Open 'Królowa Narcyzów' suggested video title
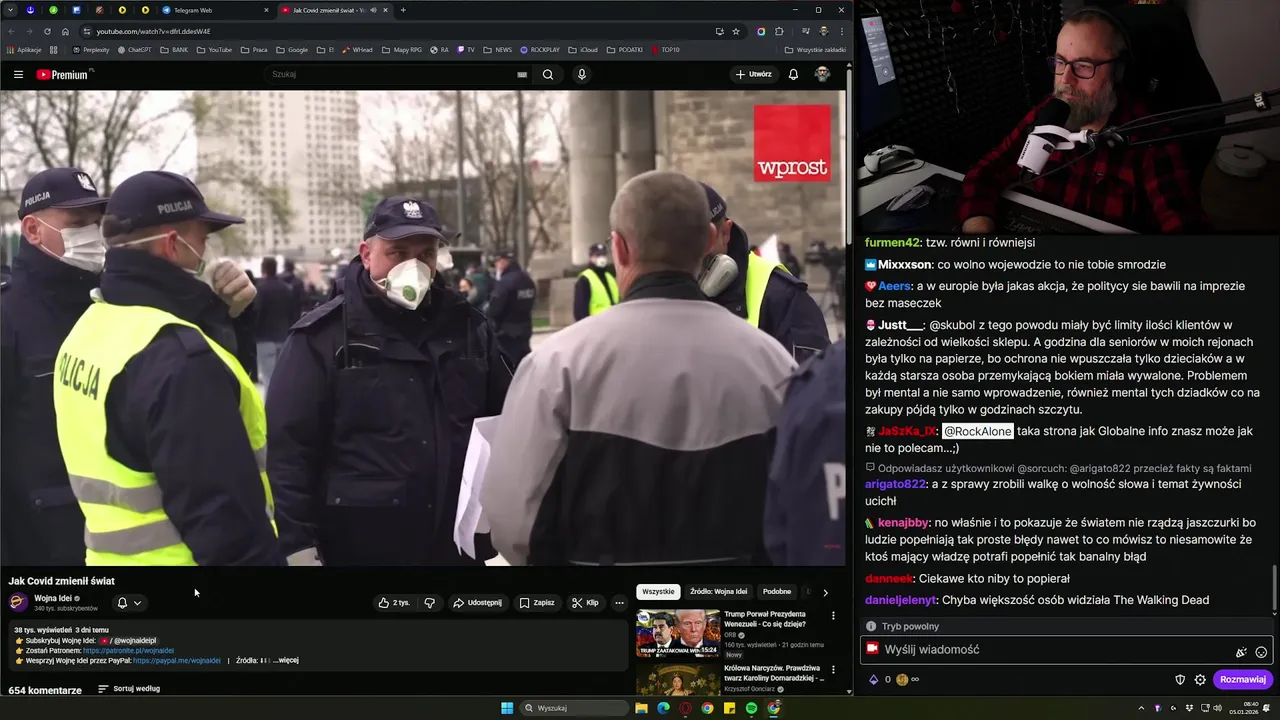This screenshot has width=1280, height=720. tap(773, 673)
